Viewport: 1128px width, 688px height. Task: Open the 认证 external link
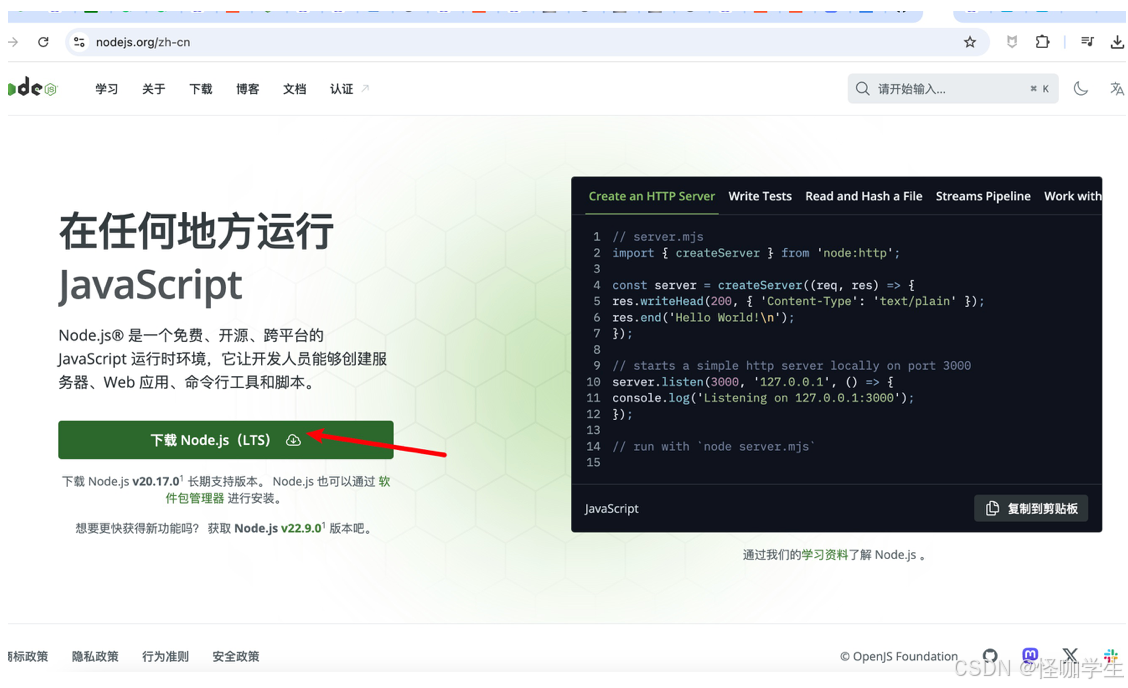pos(349,89)
